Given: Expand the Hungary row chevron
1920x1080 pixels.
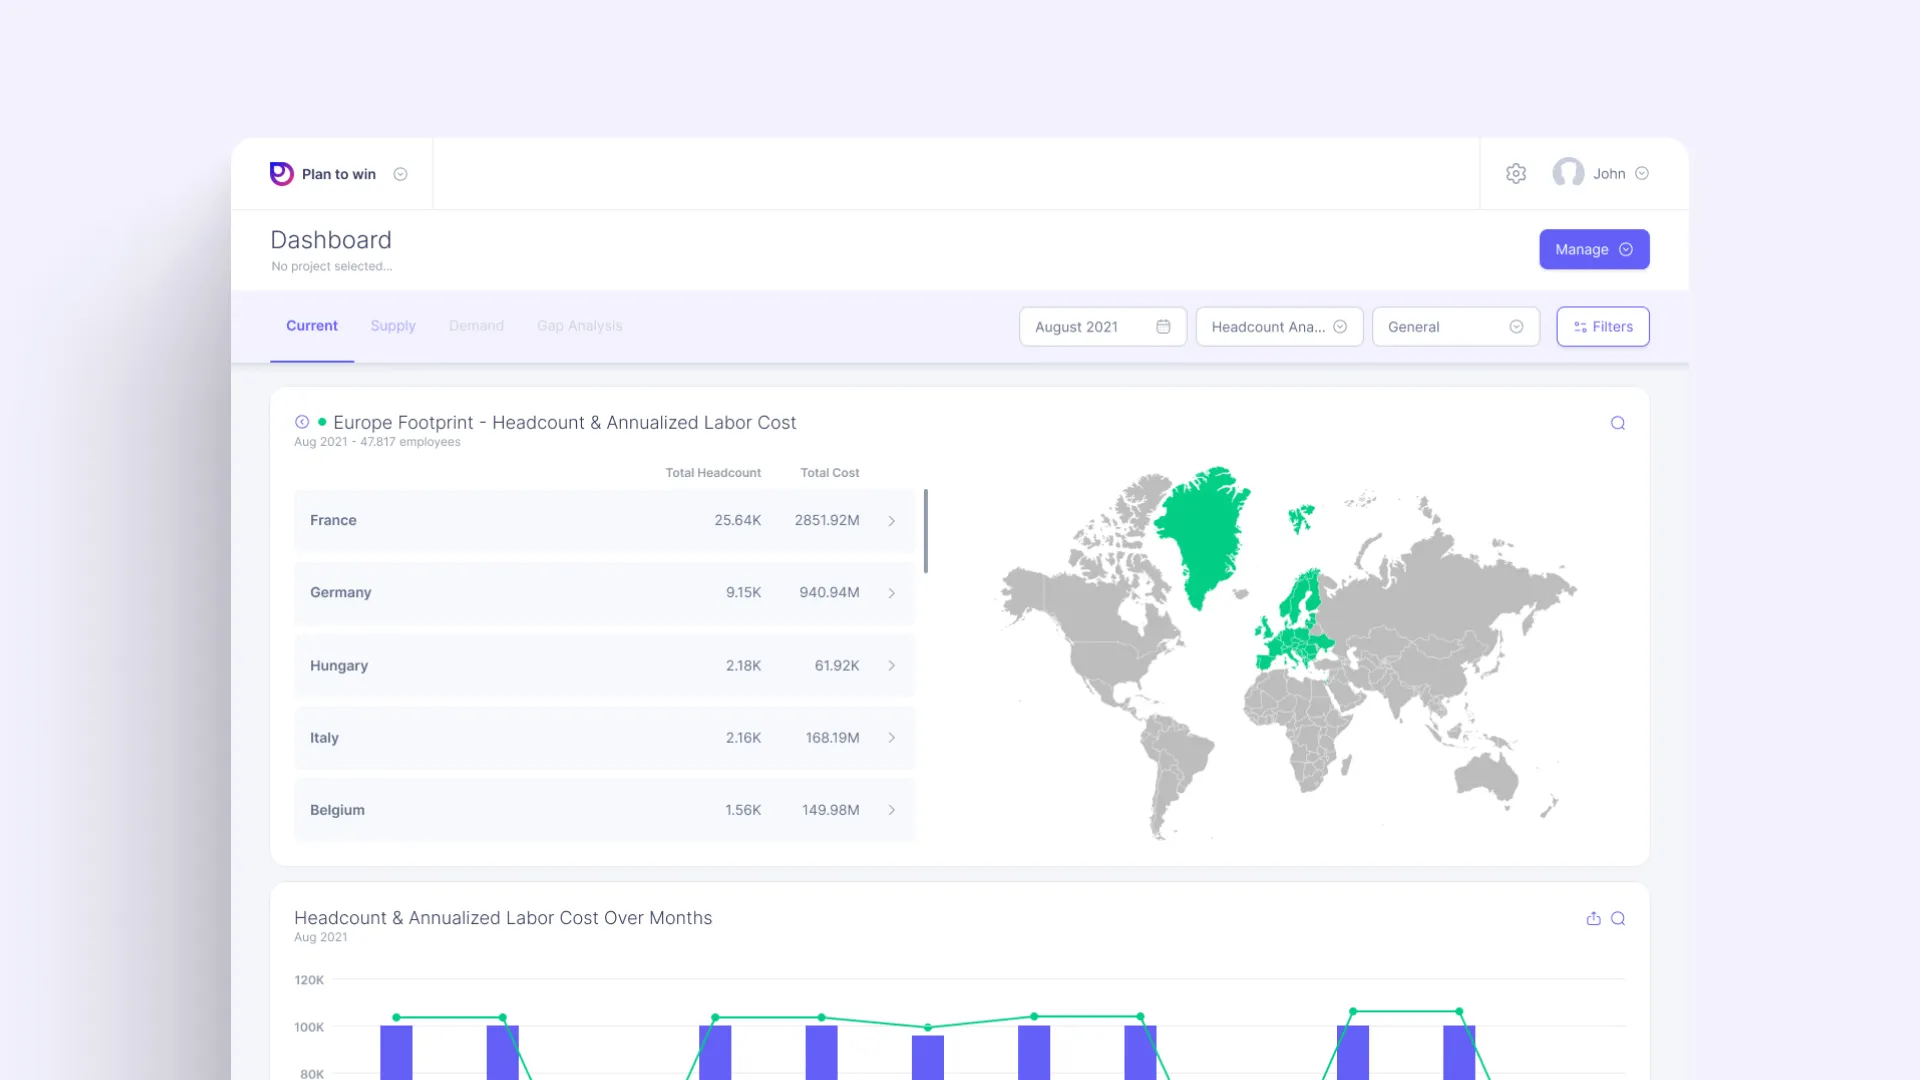Looking at the screenshot, I should (x=891, y=666).
